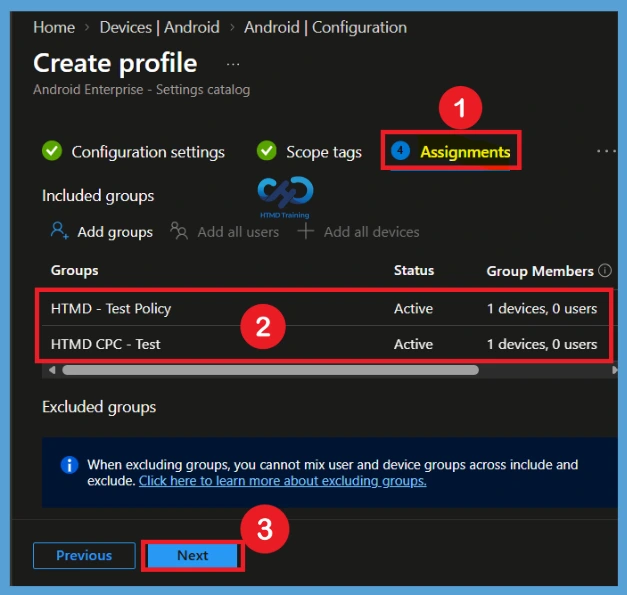Click the Next button
The width and height of the screenshot is (627, 595).
point(193,555)
